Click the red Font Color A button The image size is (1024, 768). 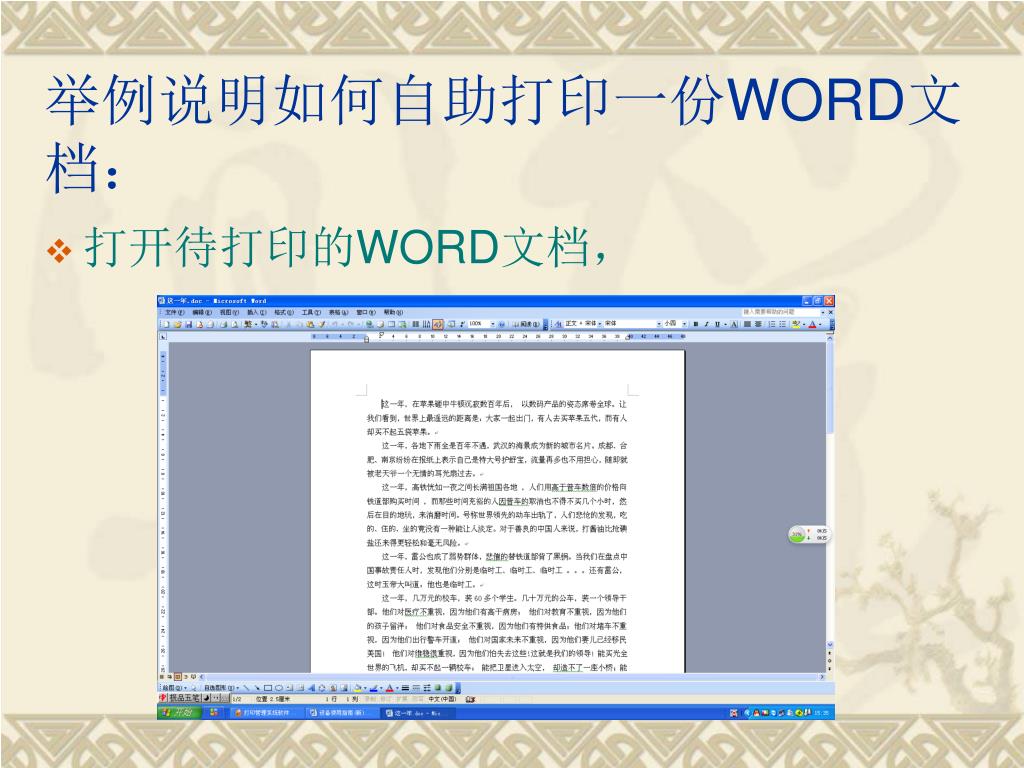(812, 324)
